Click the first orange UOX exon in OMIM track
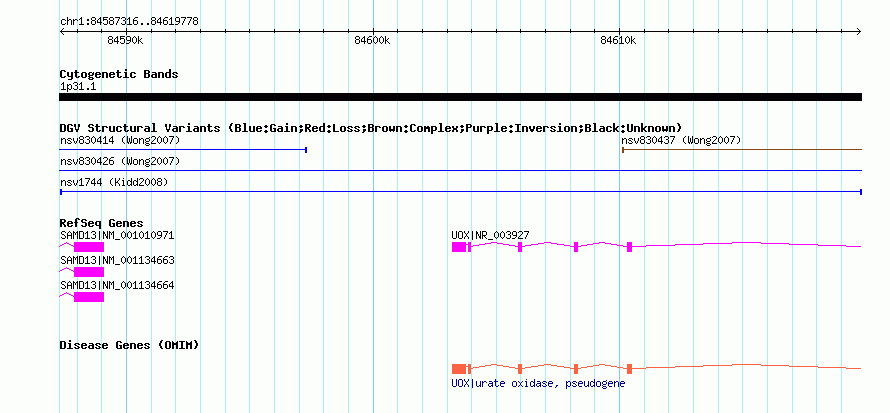The height and width of the screenshot is (413, 890). point(459,369)
